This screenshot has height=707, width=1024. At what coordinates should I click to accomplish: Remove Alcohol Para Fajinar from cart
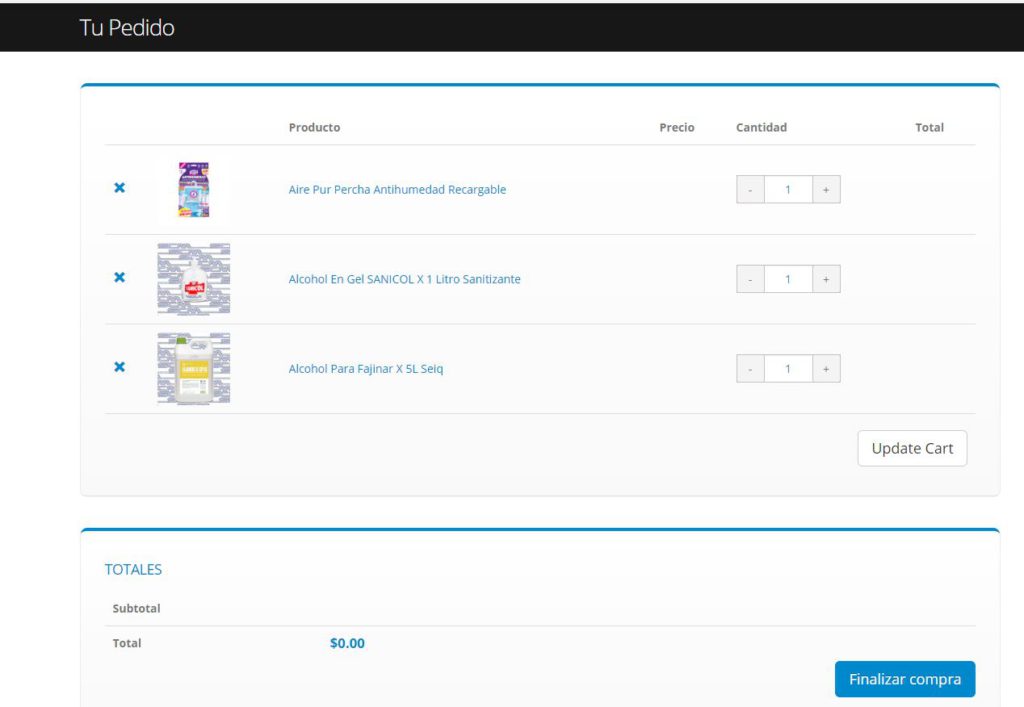point(120,367)
